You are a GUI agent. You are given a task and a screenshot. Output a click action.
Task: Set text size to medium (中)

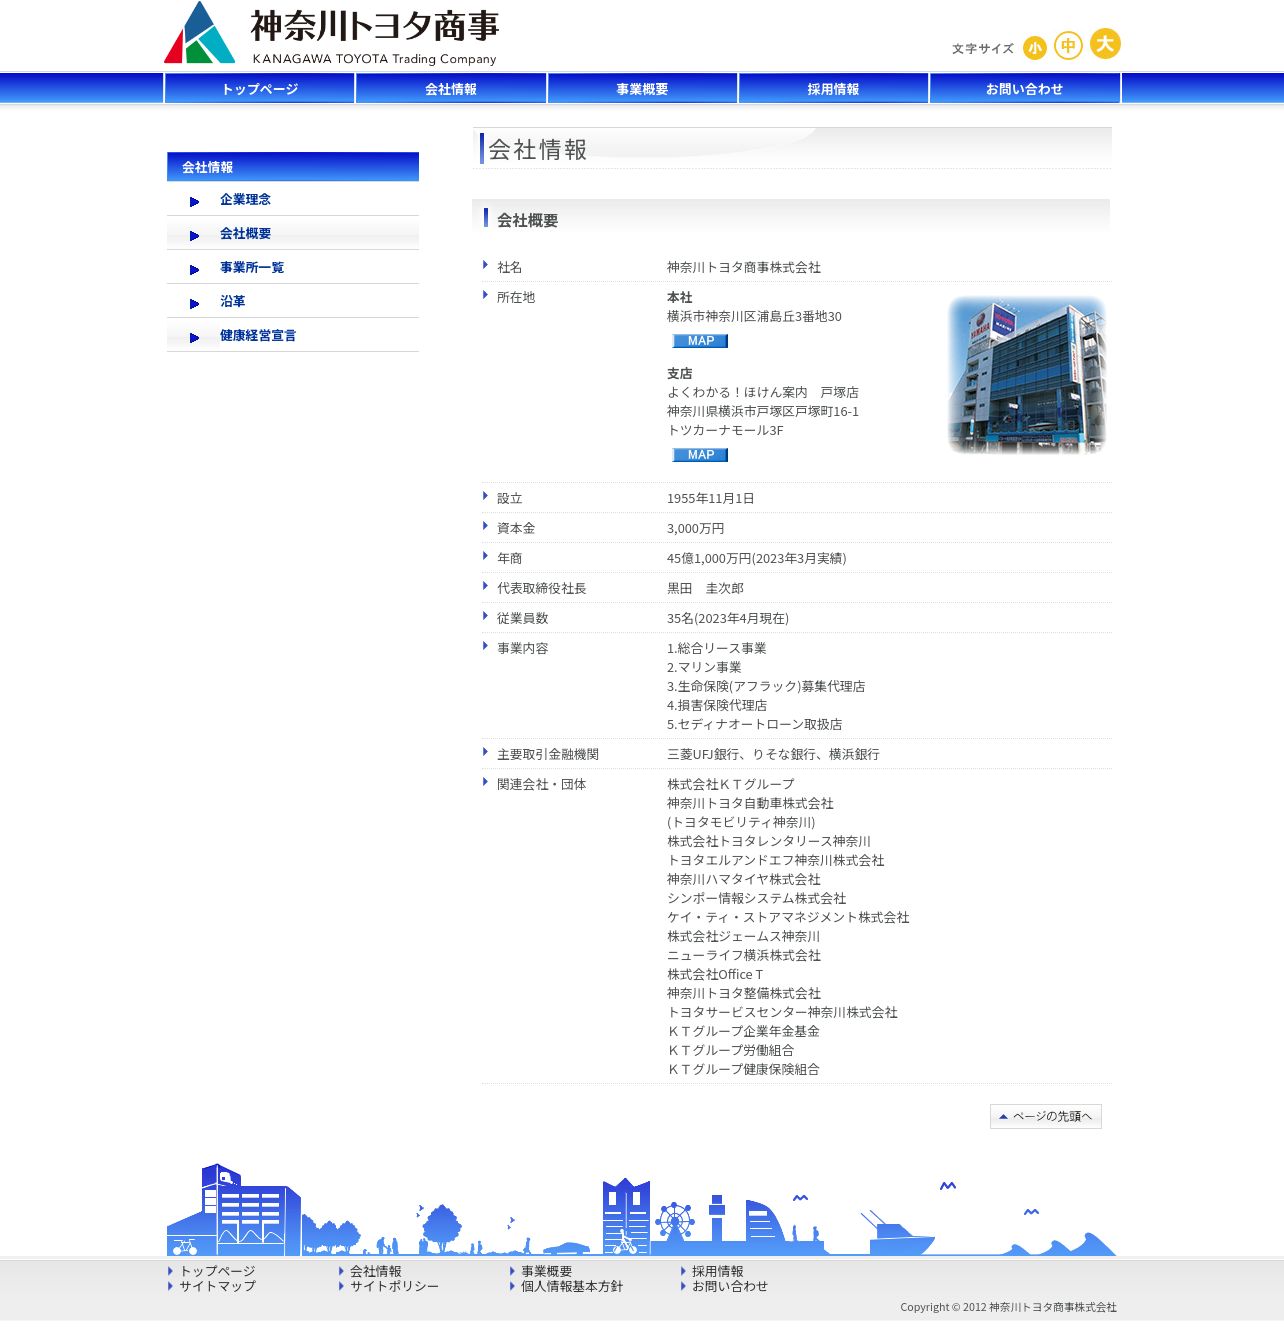coord(1068,46)
